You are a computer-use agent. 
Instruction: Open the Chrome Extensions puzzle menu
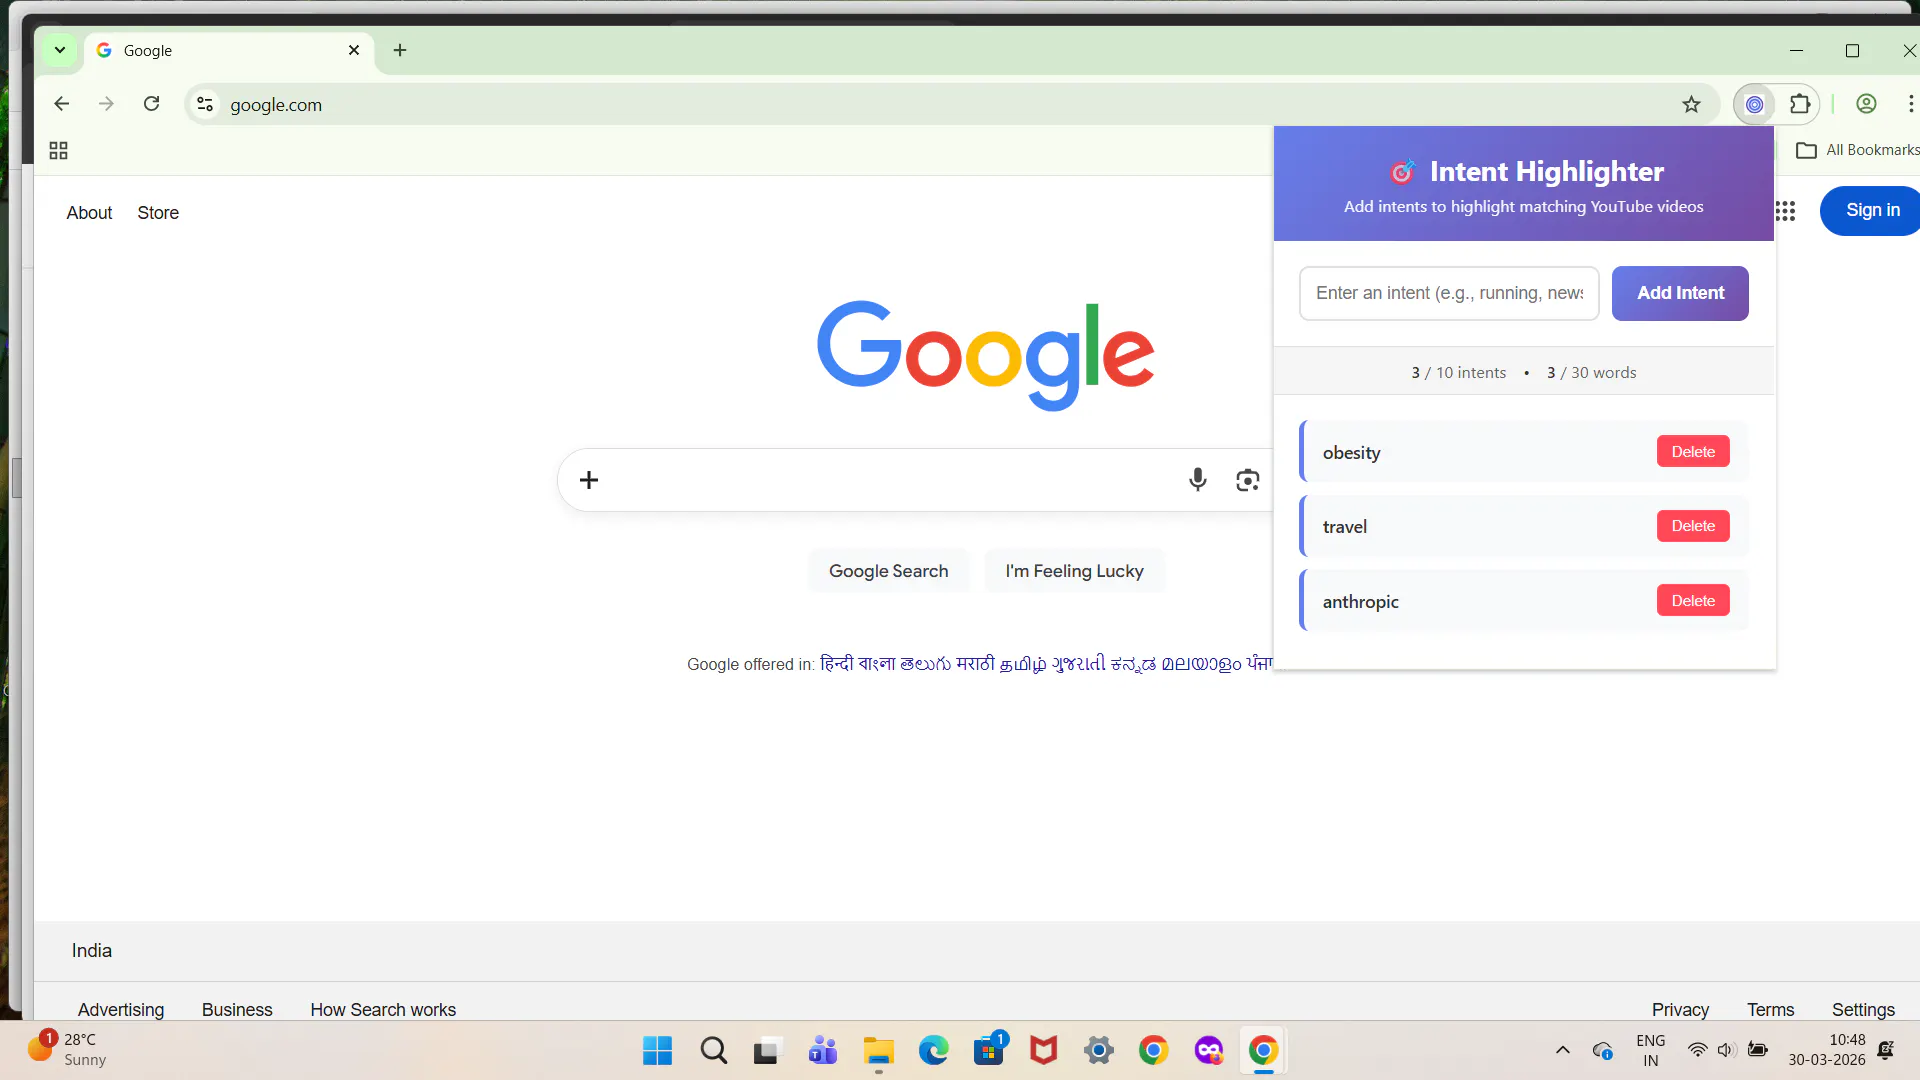click(x=1800, y=104)
